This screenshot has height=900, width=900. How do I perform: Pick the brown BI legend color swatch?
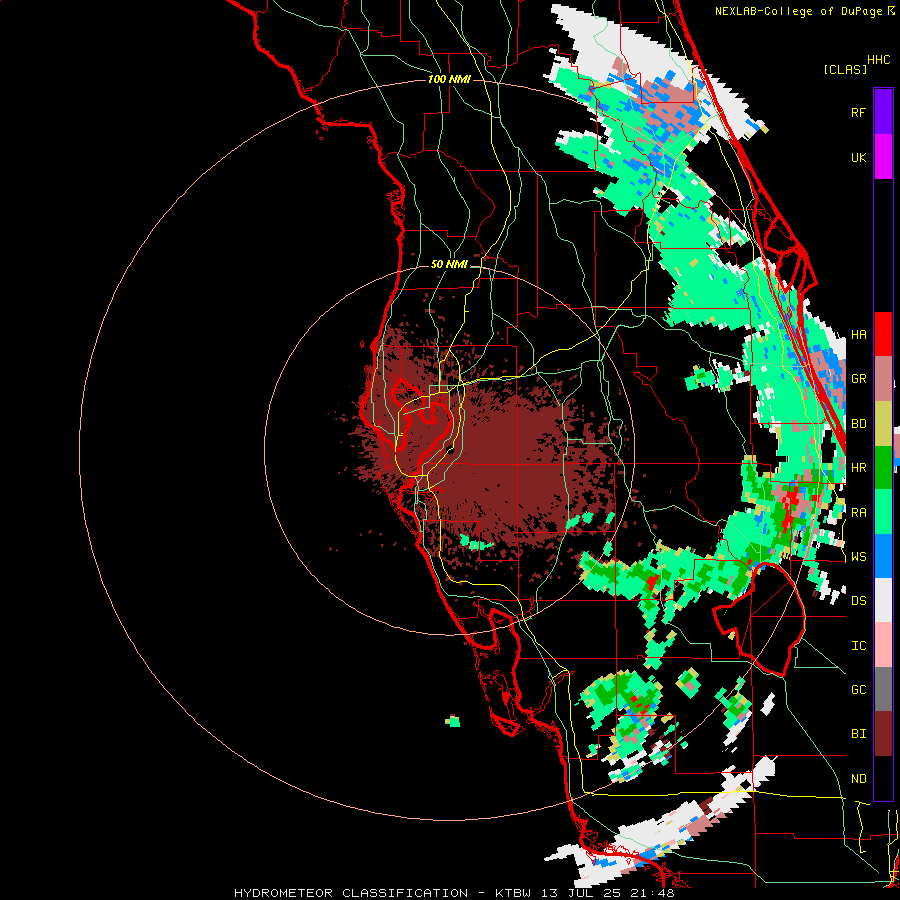(x=883, y=734)
